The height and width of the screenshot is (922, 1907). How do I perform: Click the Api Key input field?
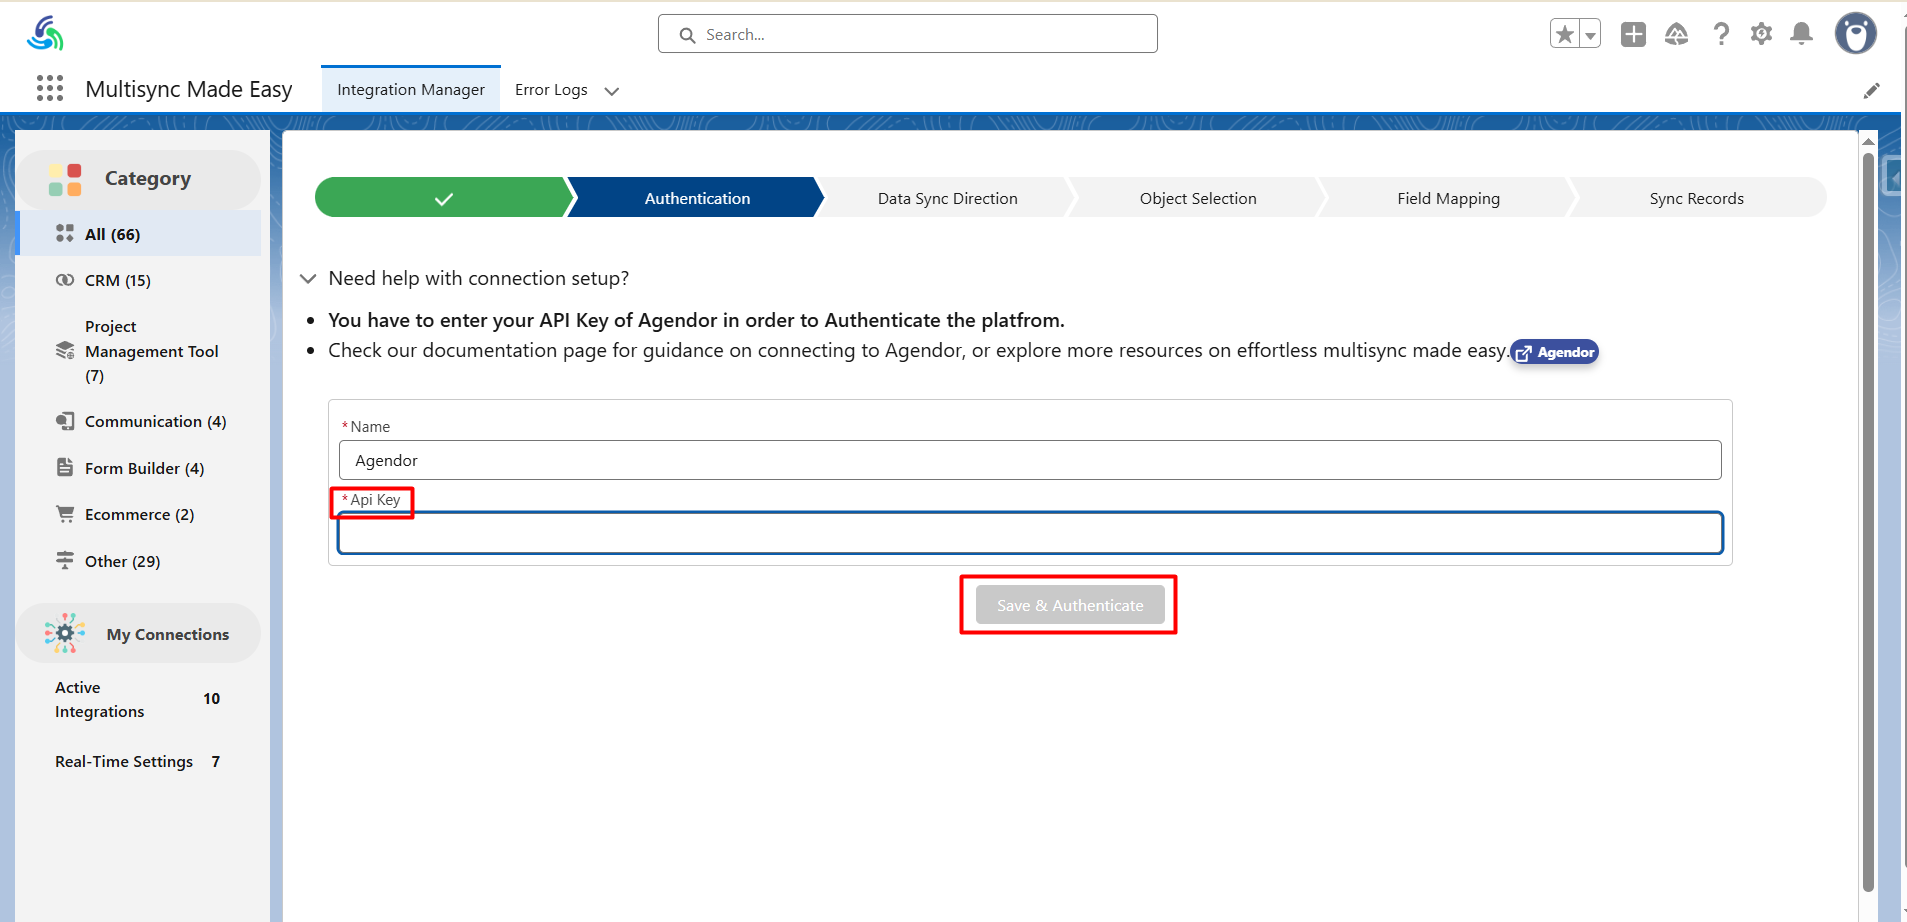coord(1029,533)
